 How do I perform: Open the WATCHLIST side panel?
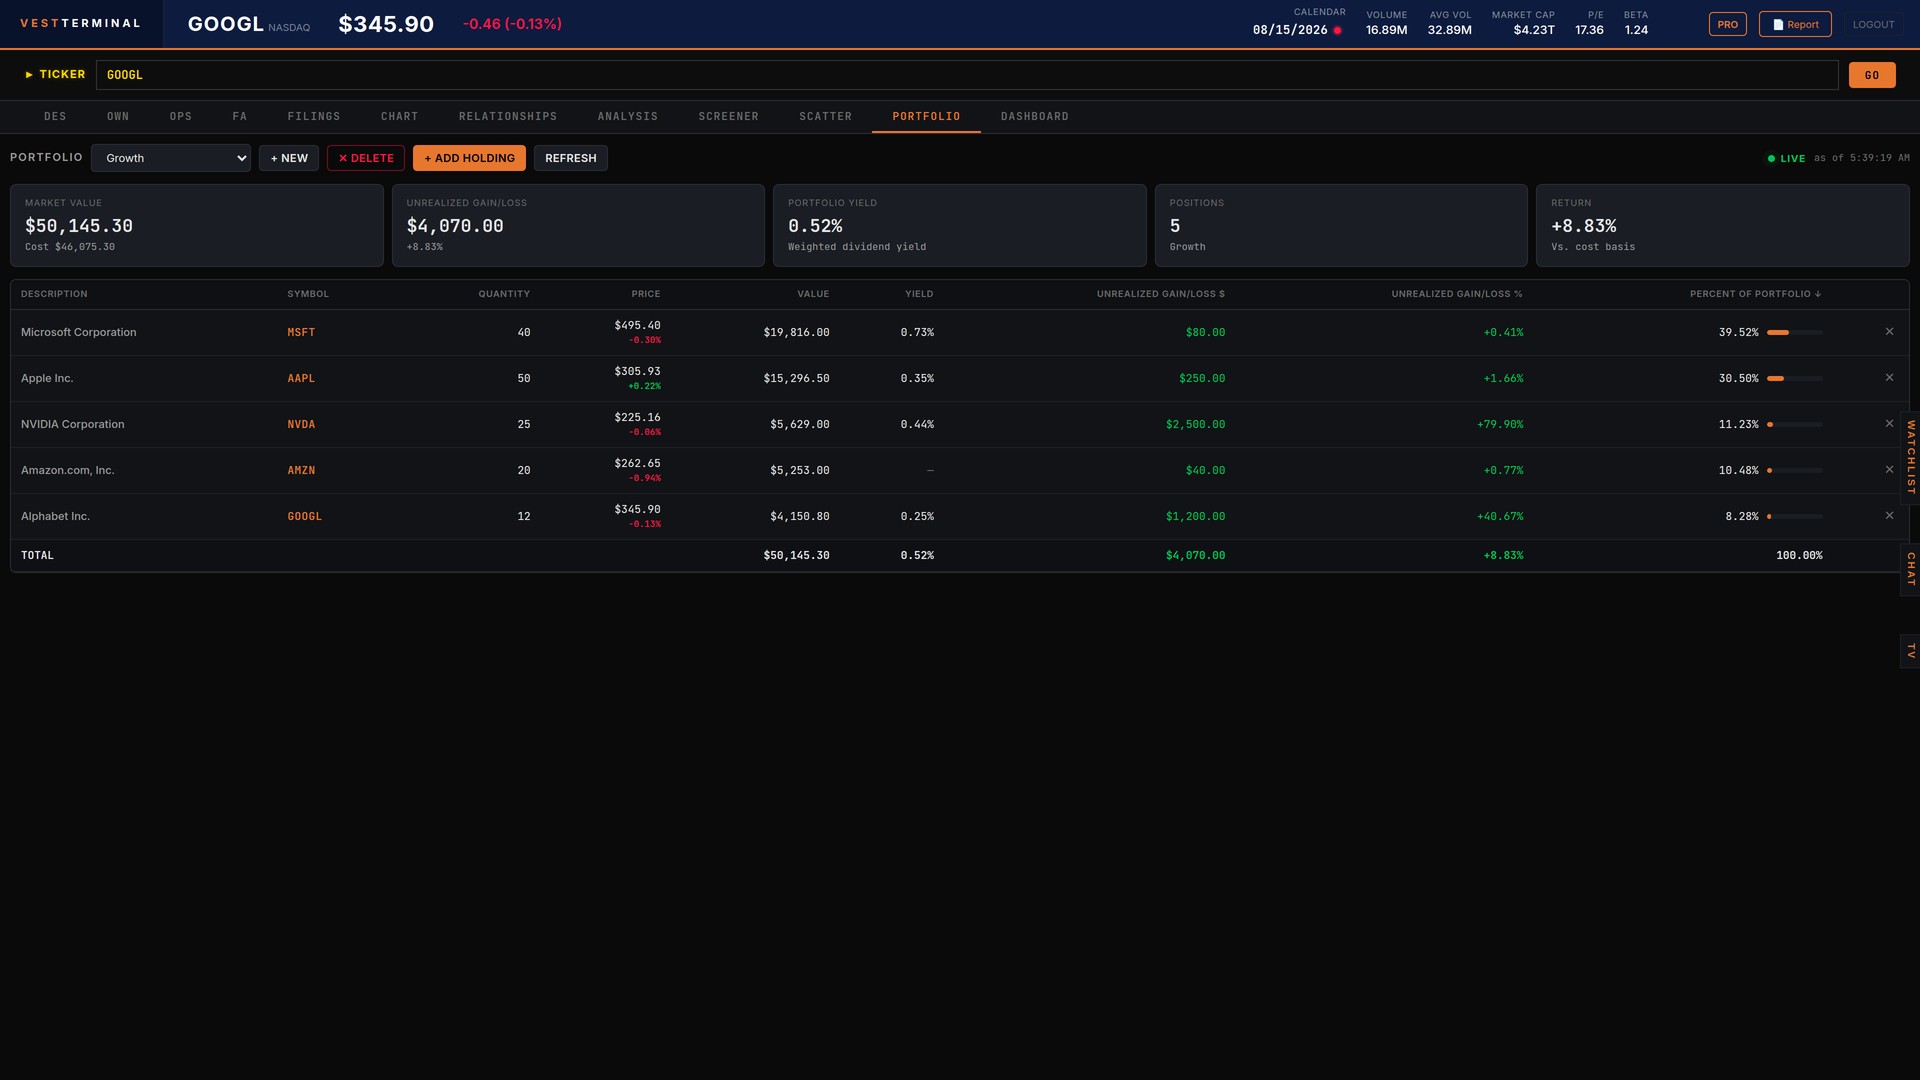click(x=1910, y=457)
